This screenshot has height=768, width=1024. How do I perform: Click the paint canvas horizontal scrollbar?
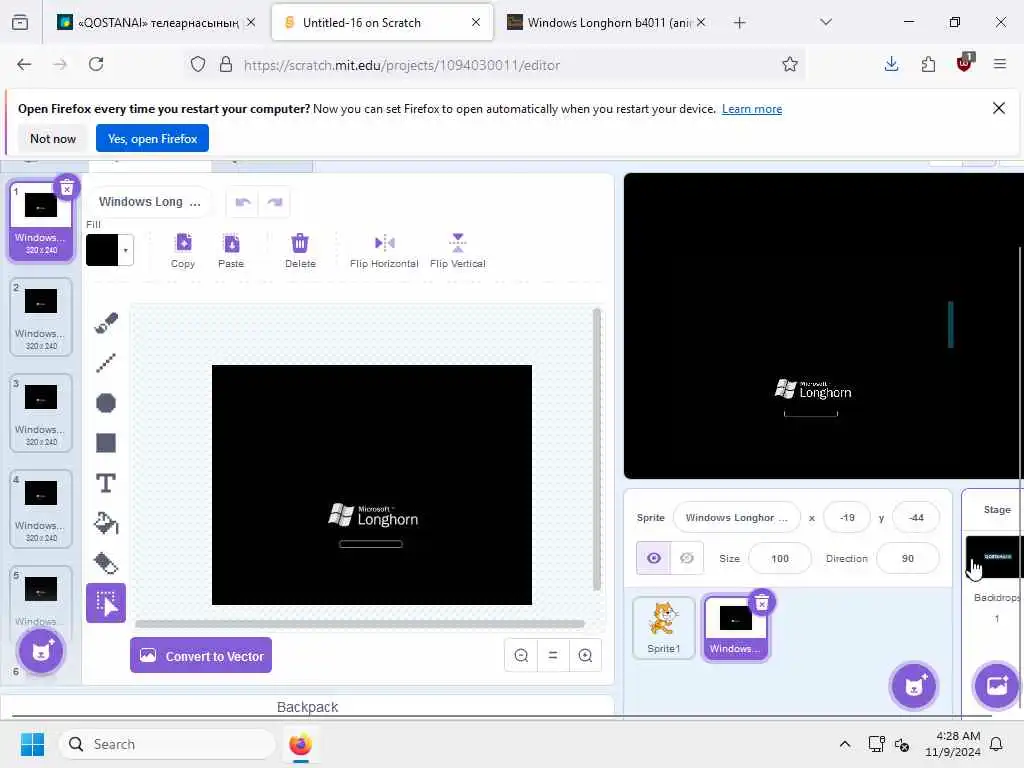[x=360, y=624]
